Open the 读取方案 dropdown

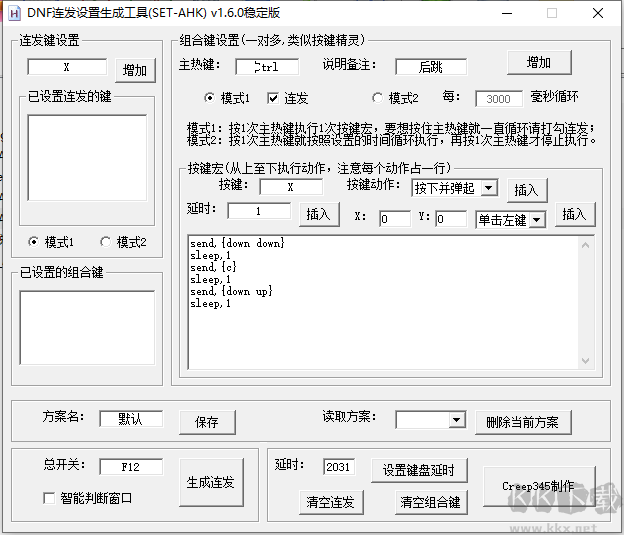point(457,421)
